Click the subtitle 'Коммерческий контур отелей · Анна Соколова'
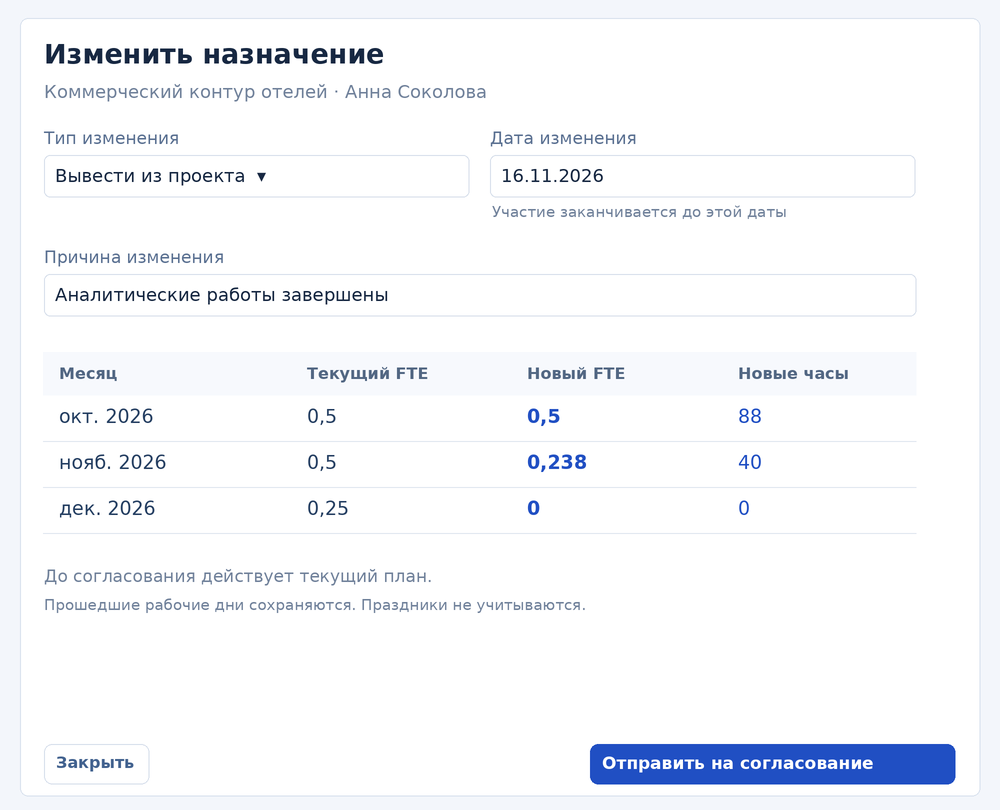This screenshot has height=810, width=1000. coord(265,92)
